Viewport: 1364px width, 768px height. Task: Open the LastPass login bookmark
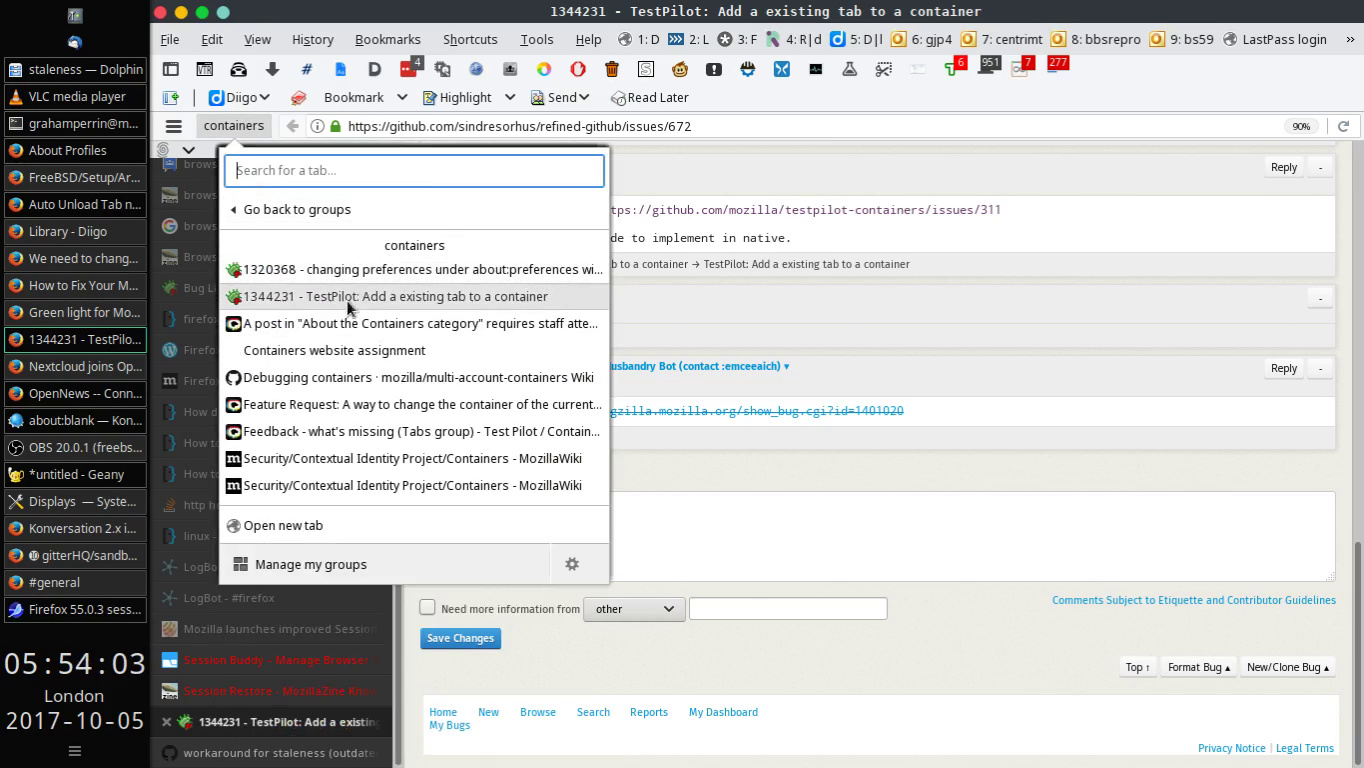click(x=1275, y=39)
